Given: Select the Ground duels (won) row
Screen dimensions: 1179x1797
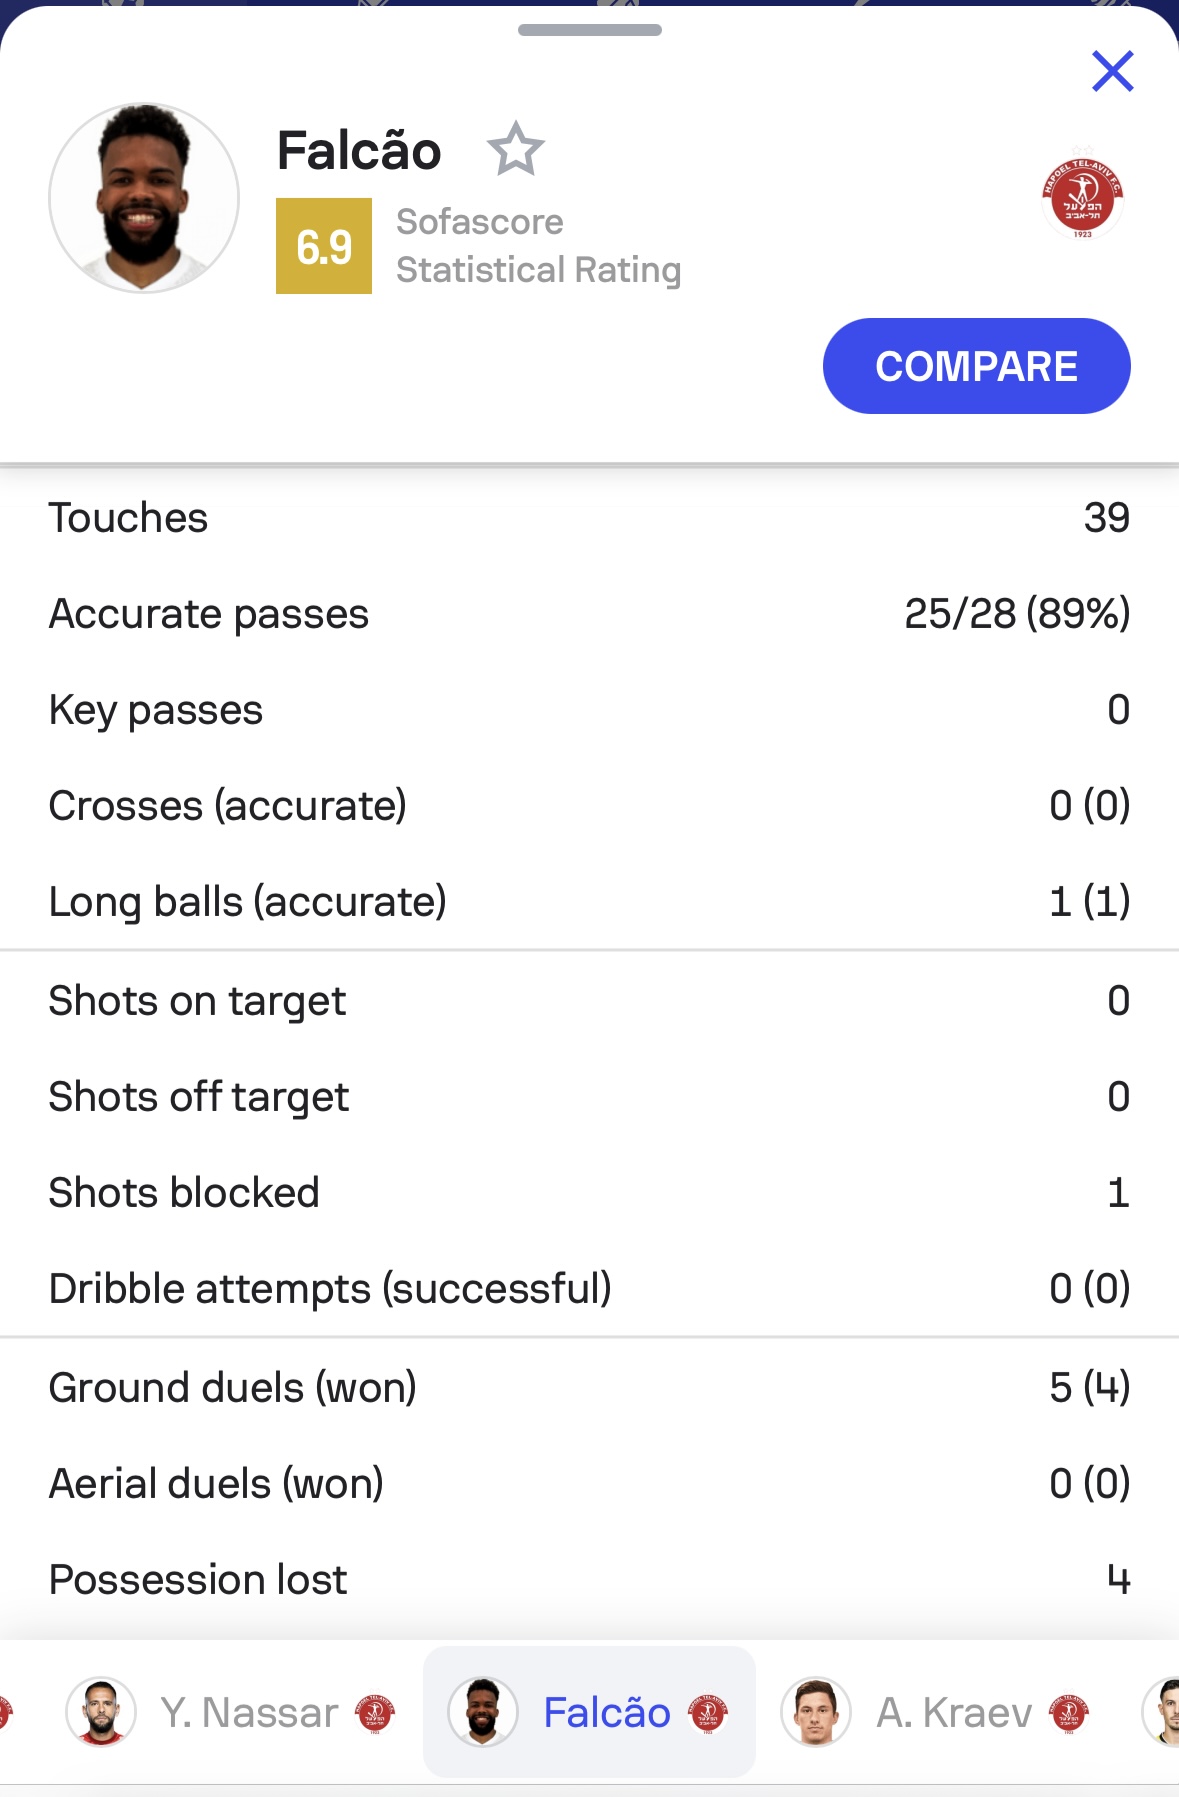Looking at the screenshot, I should point(589,1387).
